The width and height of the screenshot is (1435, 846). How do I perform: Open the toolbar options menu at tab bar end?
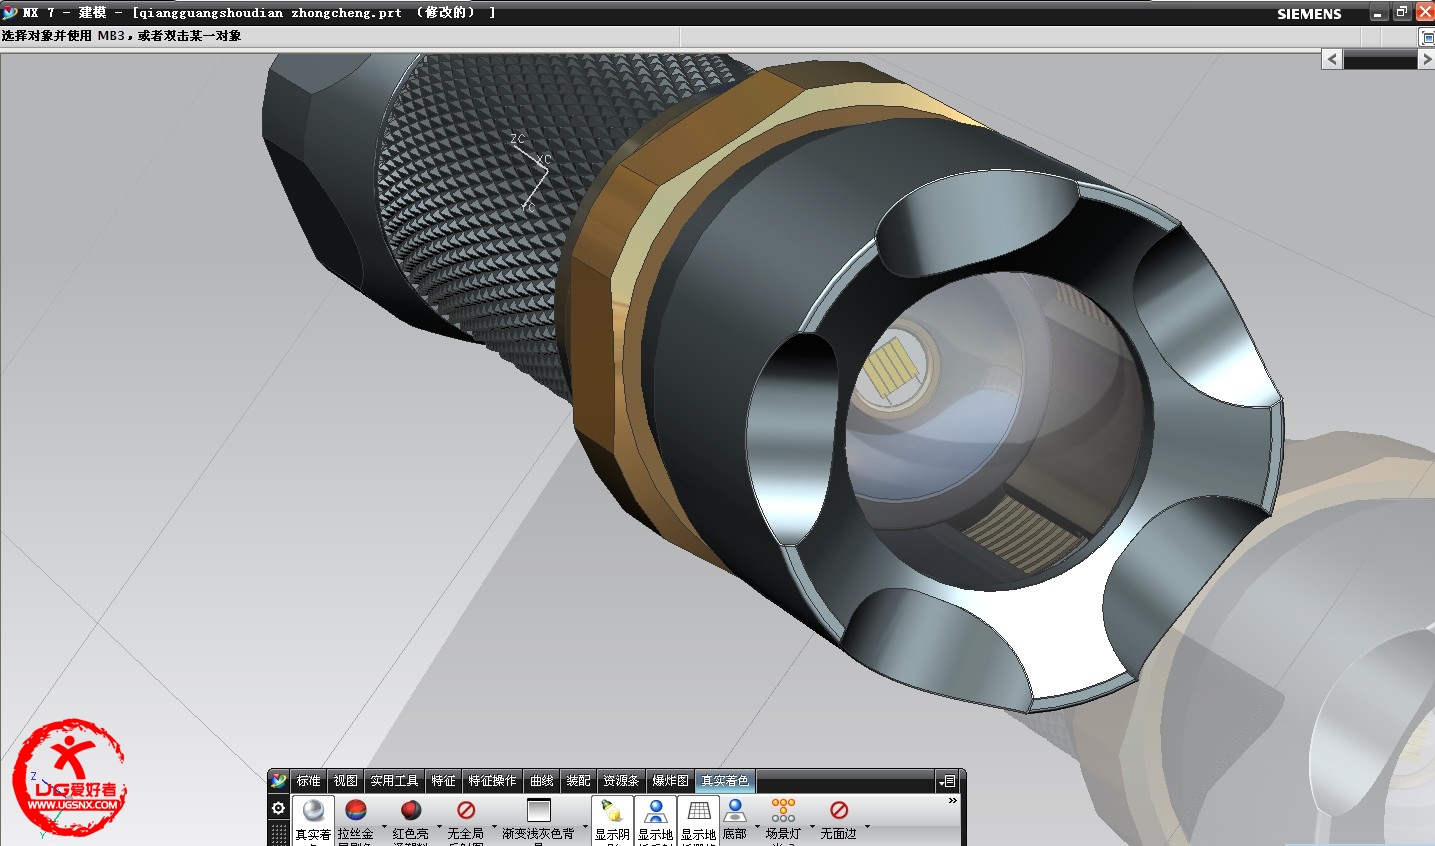point(947,781)
